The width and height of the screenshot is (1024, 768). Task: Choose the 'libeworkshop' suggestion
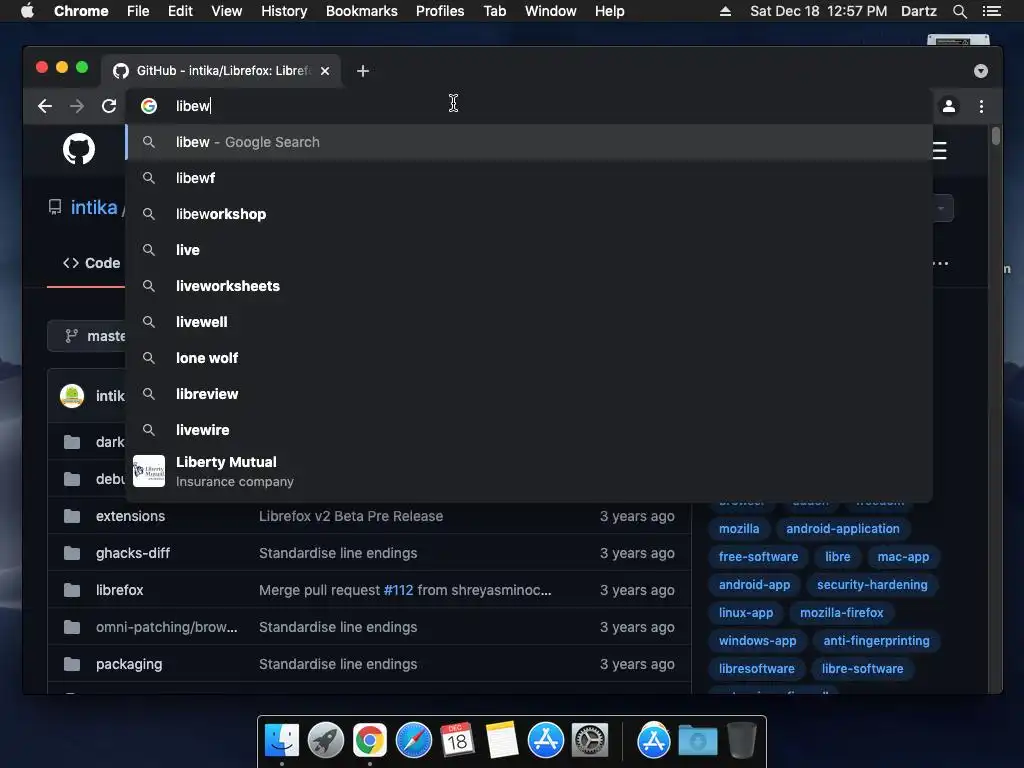[529, 214]
